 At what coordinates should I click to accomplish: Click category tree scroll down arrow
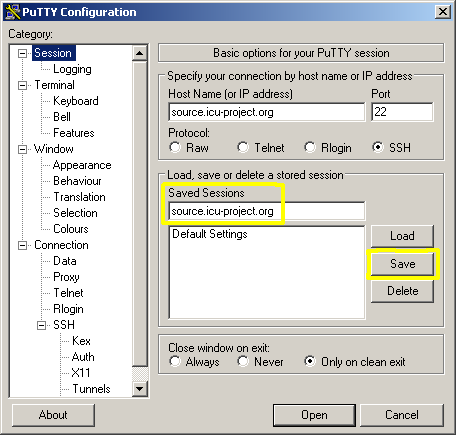(x=140, y=389)
